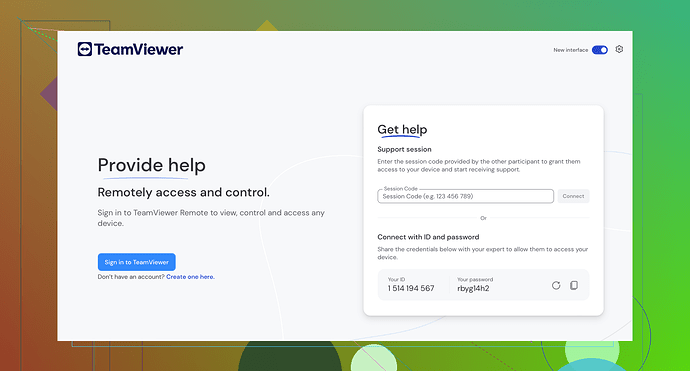690x371 pixels.
Task: Toggle the New interface switch
Action: [599, 50]
